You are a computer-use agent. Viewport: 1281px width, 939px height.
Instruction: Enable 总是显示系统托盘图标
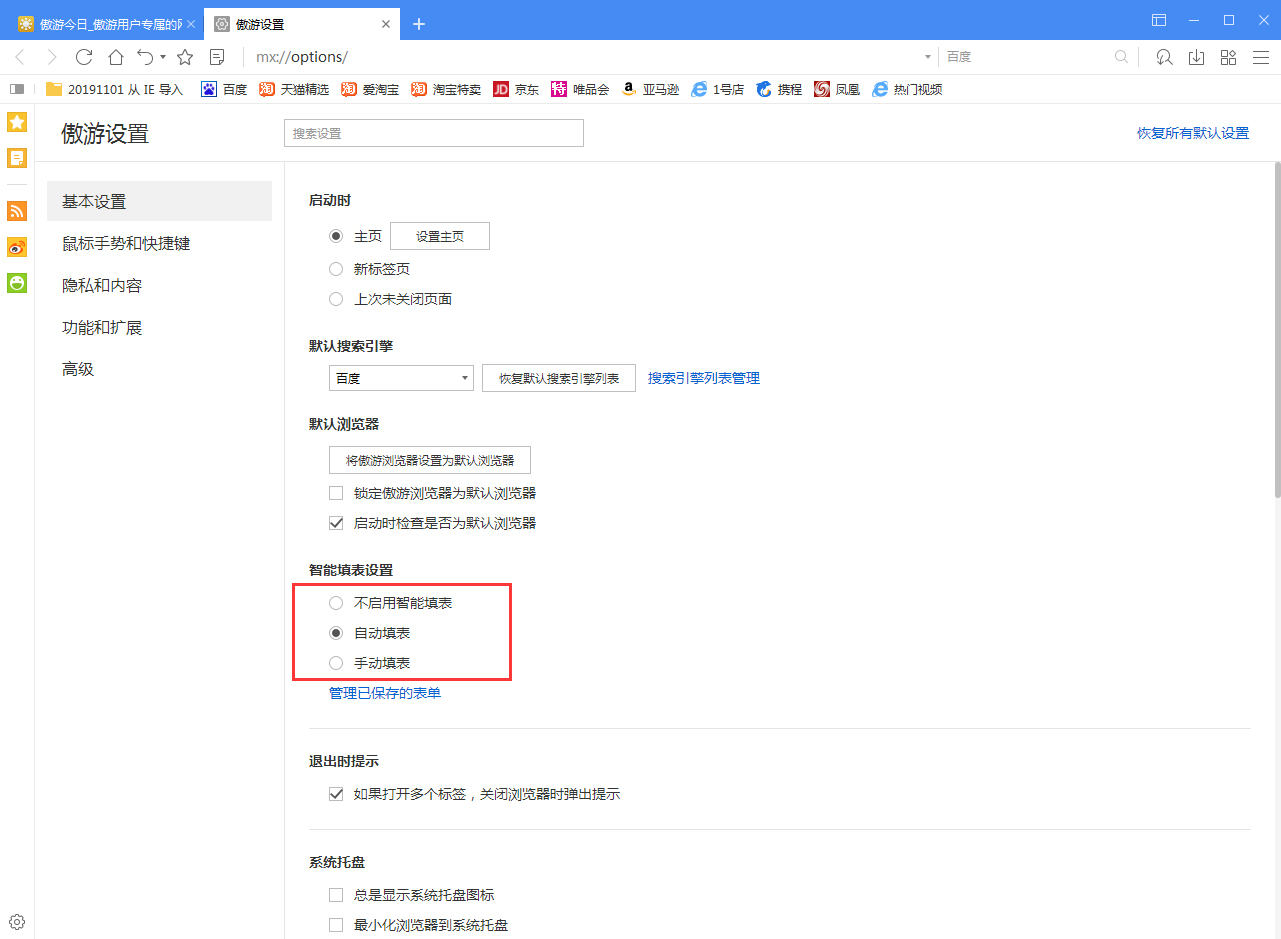[336, 894]
